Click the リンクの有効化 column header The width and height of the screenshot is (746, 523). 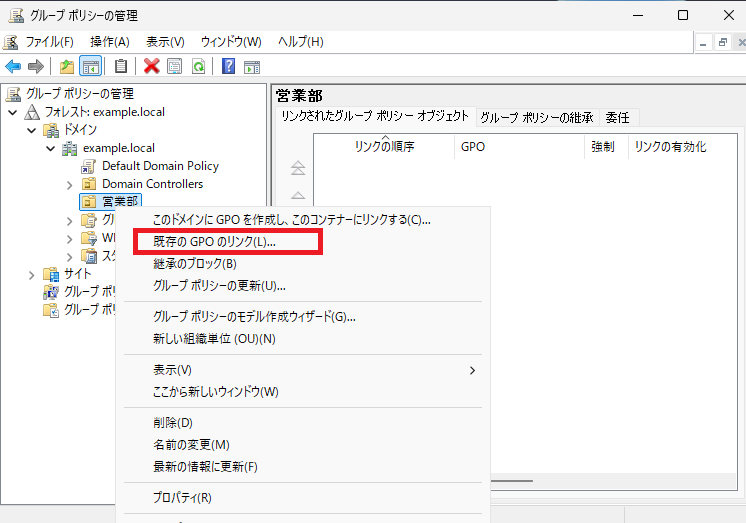coord(683,147)
